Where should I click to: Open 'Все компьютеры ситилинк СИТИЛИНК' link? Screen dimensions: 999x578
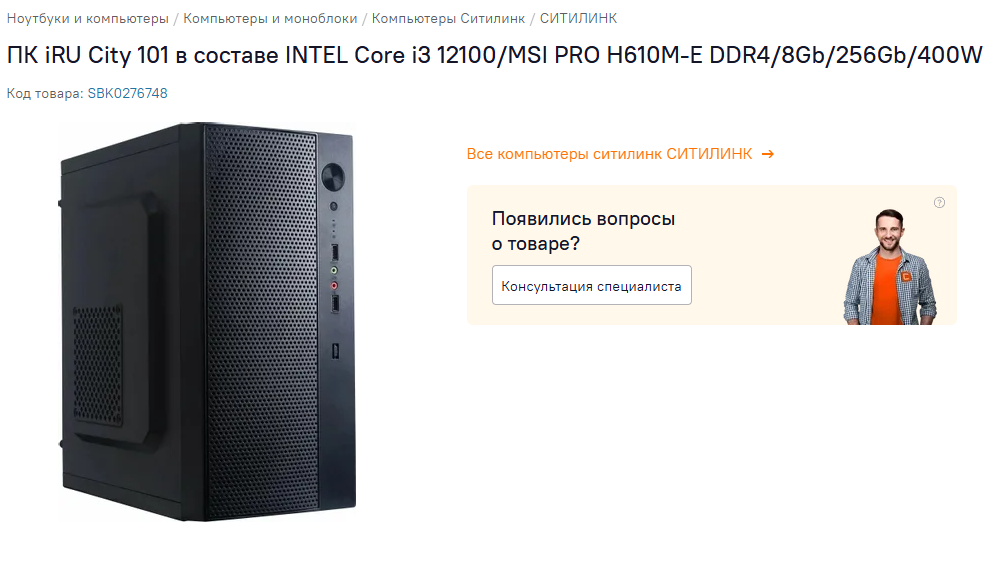610,154
